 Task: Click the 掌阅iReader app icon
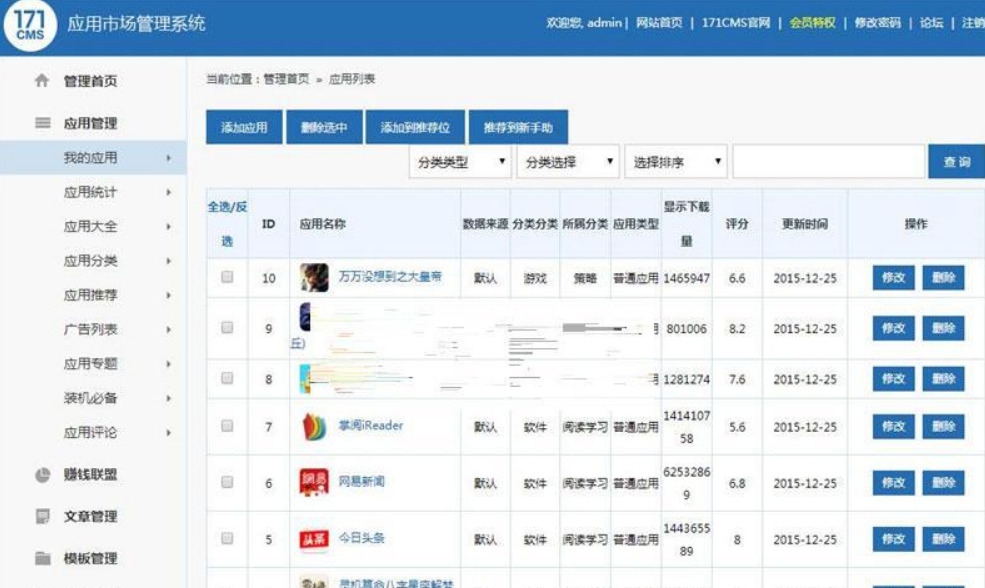(x=314, y=427)
